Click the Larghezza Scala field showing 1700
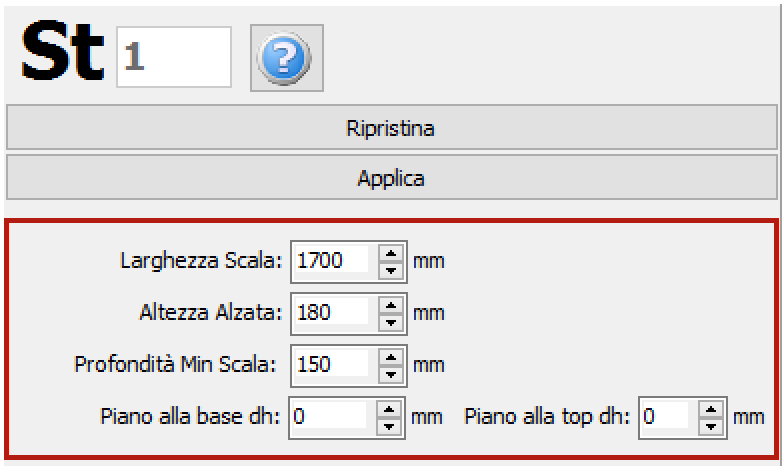The image size is (782, 466). (x=334, y=262)
